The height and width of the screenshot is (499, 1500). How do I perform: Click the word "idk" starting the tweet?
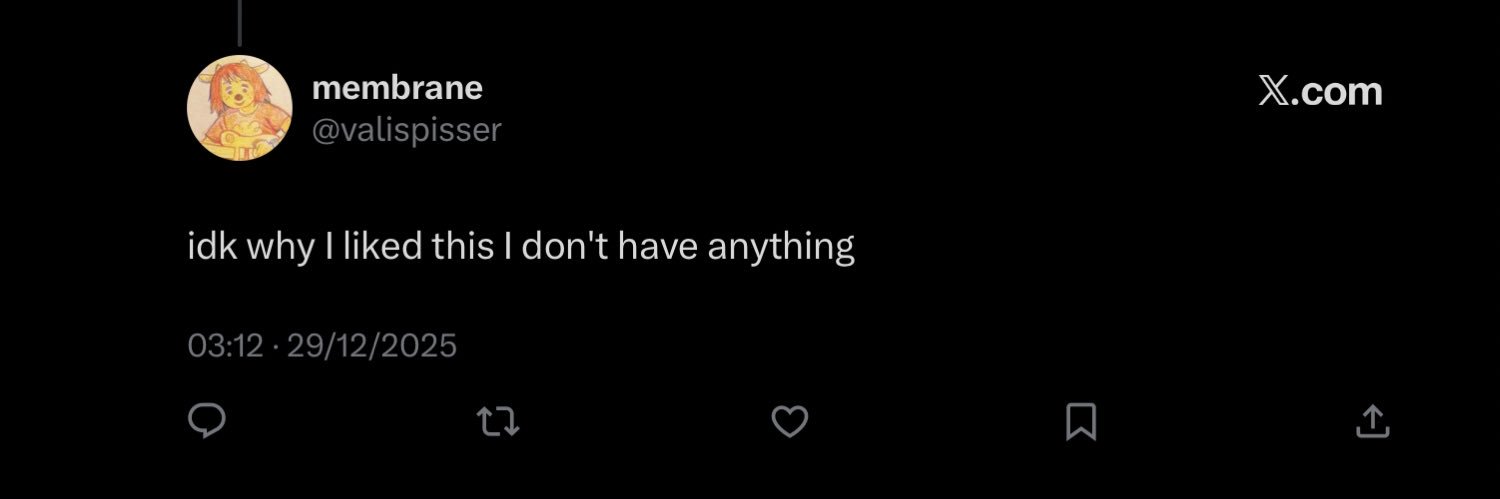pos(212,246)
